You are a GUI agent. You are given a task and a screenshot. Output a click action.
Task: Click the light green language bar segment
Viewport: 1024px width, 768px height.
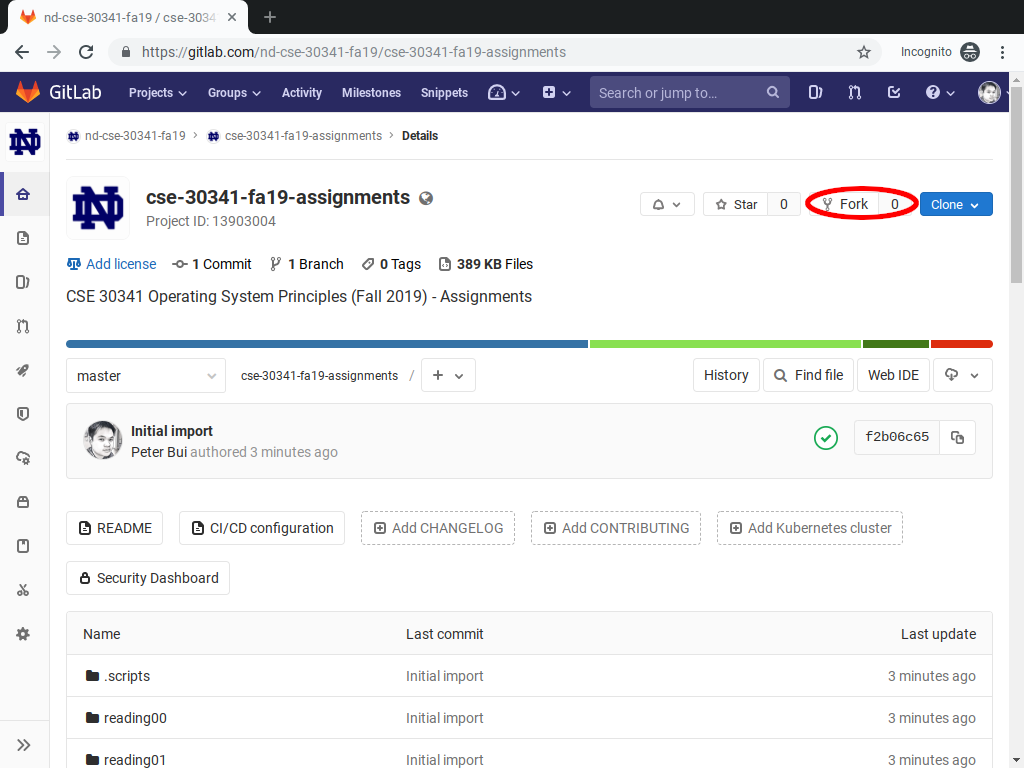(x=725, y=344)
